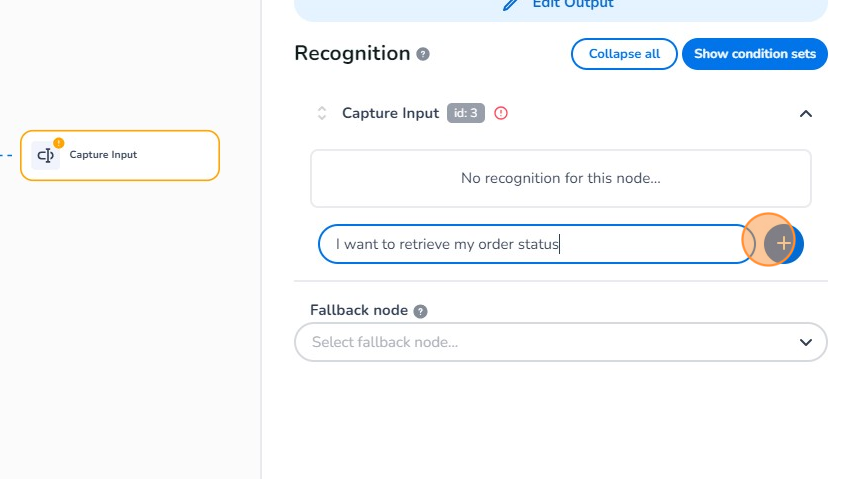The height and width of the screenshot is (479, 860).
Task: Open the Recognition help tooltip icon
Action: pyautogui.click(x=423, y=54)
